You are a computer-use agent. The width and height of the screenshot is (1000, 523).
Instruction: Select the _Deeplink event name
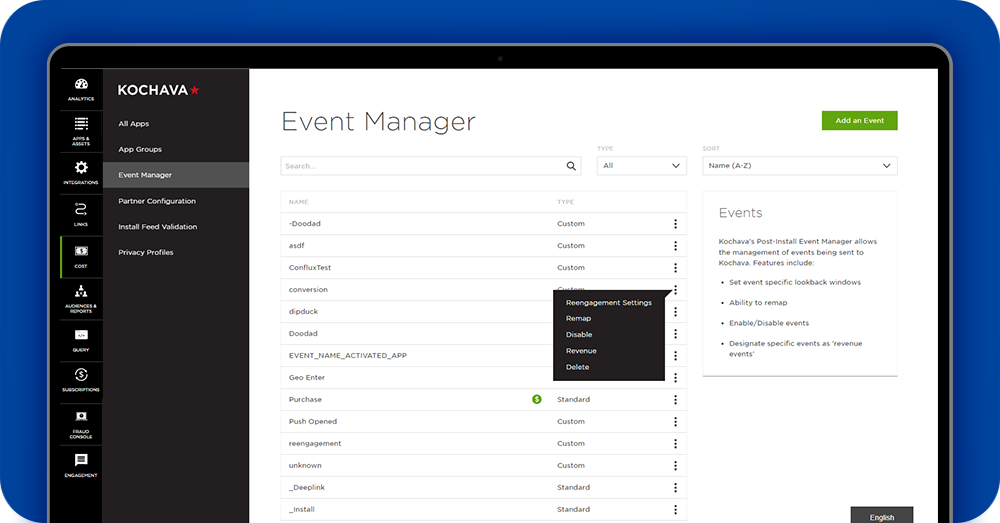point(307,488)
